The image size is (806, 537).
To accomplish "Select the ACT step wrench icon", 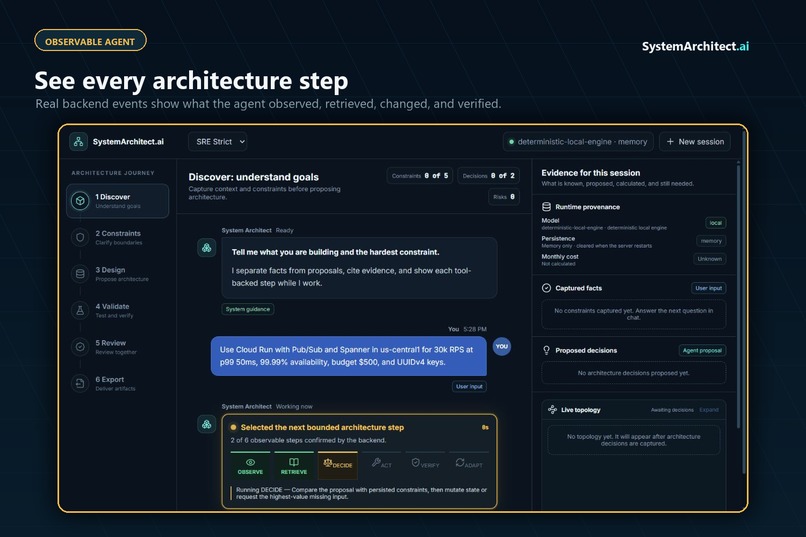I will pyautogui.click(x=376, y=462).
